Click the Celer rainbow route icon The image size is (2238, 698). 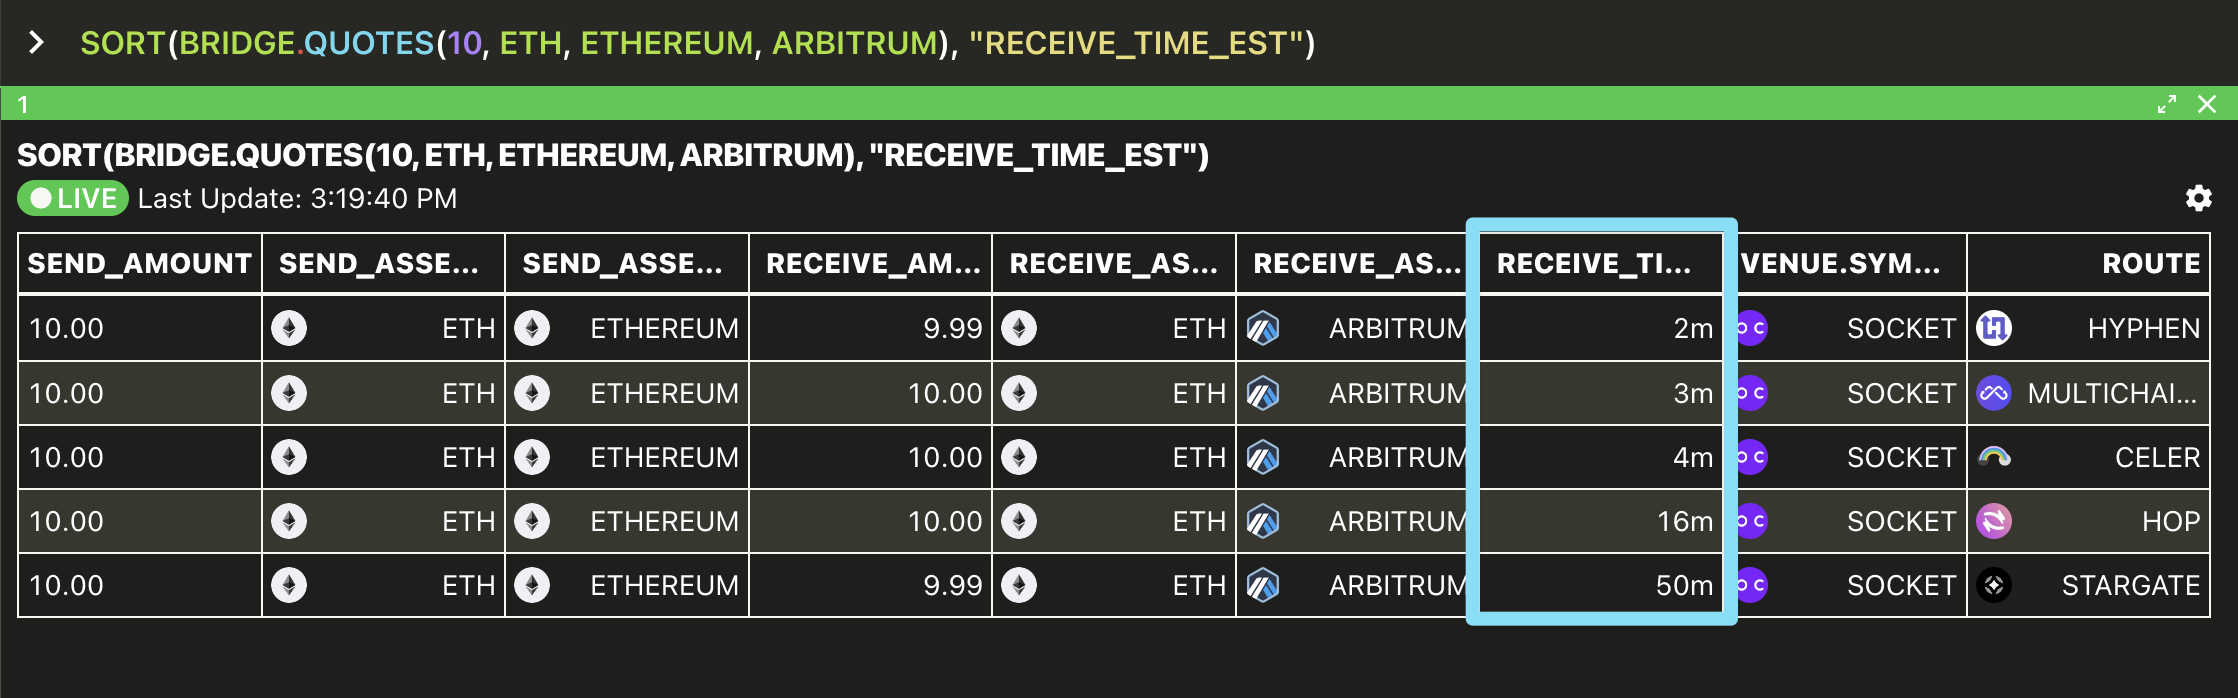[1994, 457]
